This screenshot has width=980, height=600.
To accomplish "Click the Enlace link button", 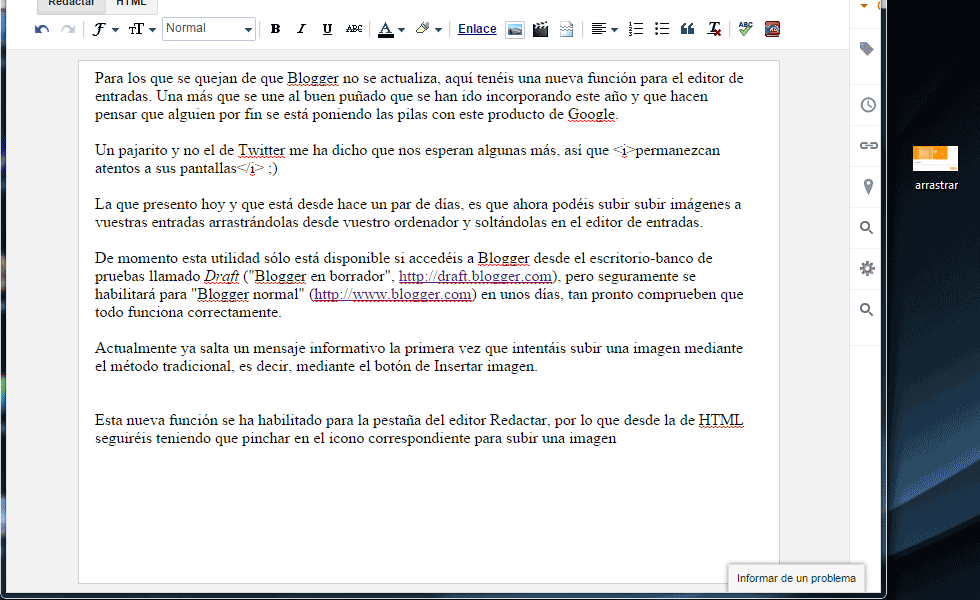I will point(477,29).
